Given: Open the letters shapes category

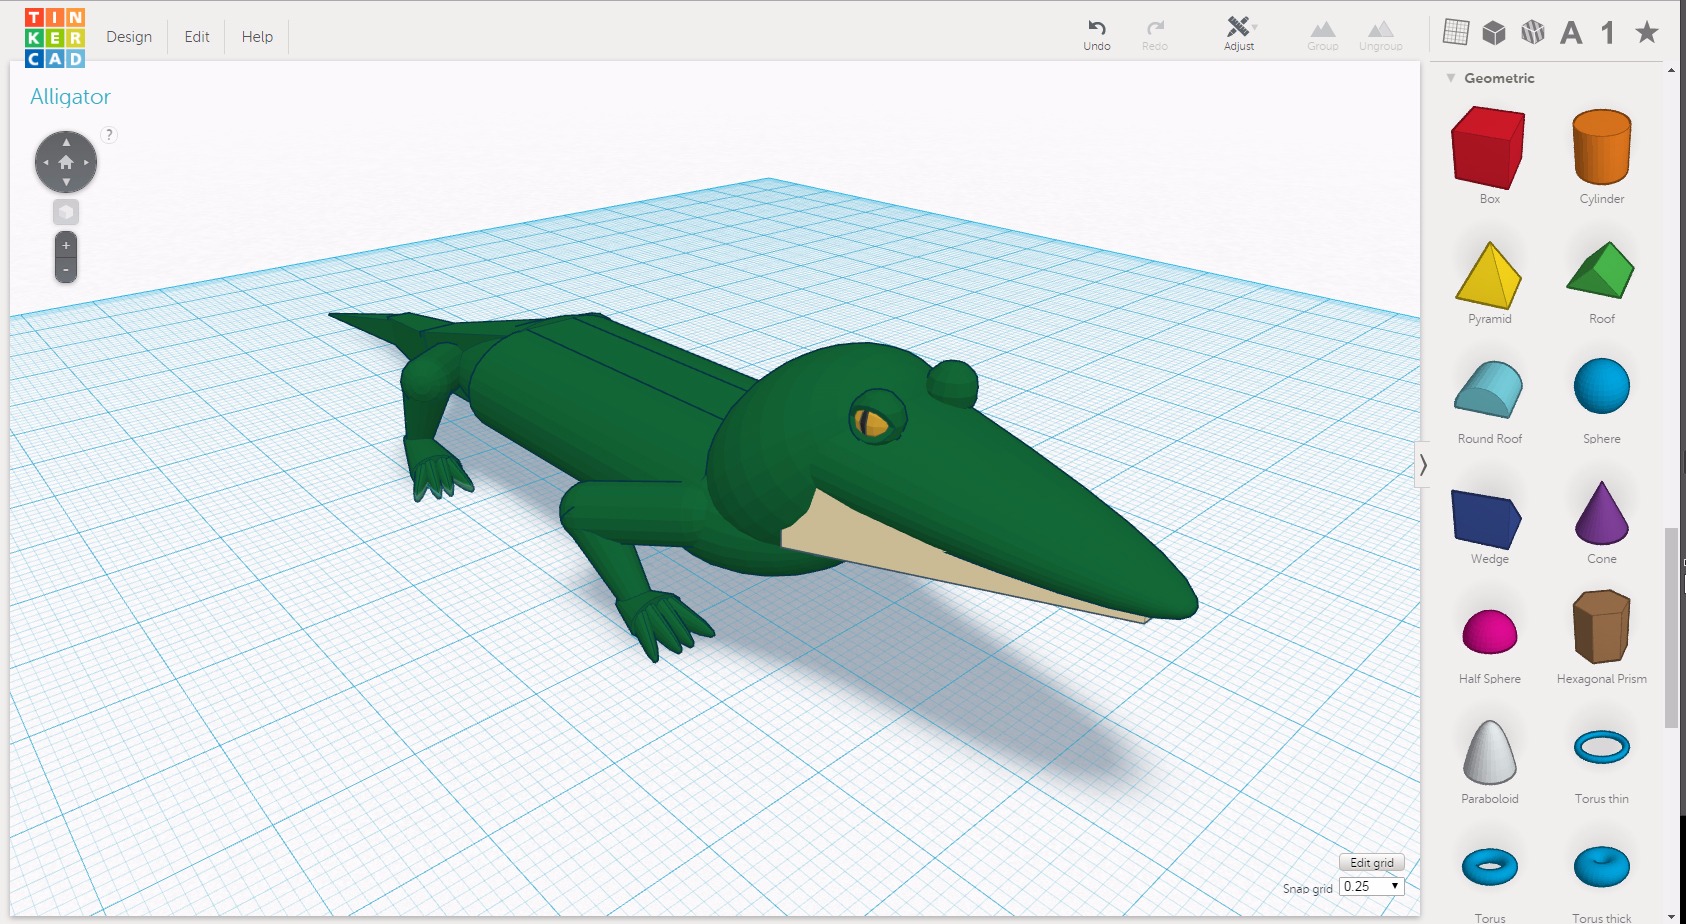Looking at the screenshot, I should pyautogui.click(x=1571, y=33).
